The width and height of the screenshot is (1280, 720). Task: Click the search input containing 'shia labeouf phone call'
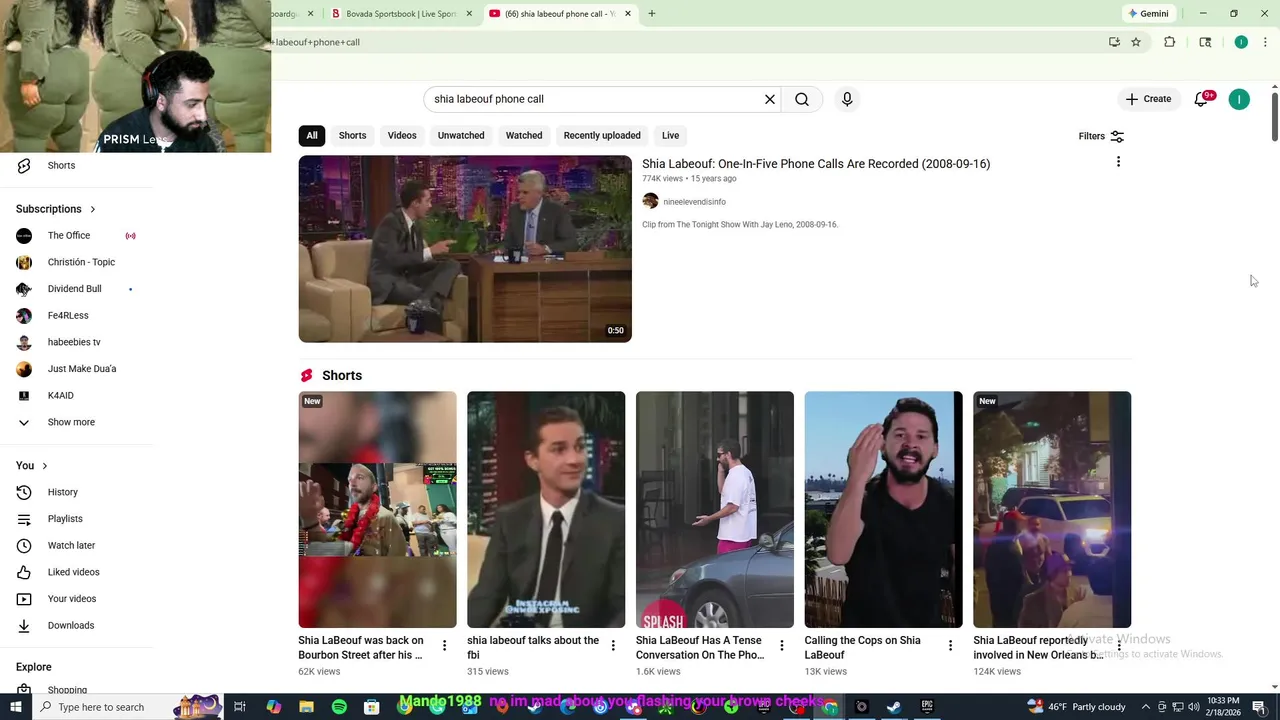(x=595, y=99)
